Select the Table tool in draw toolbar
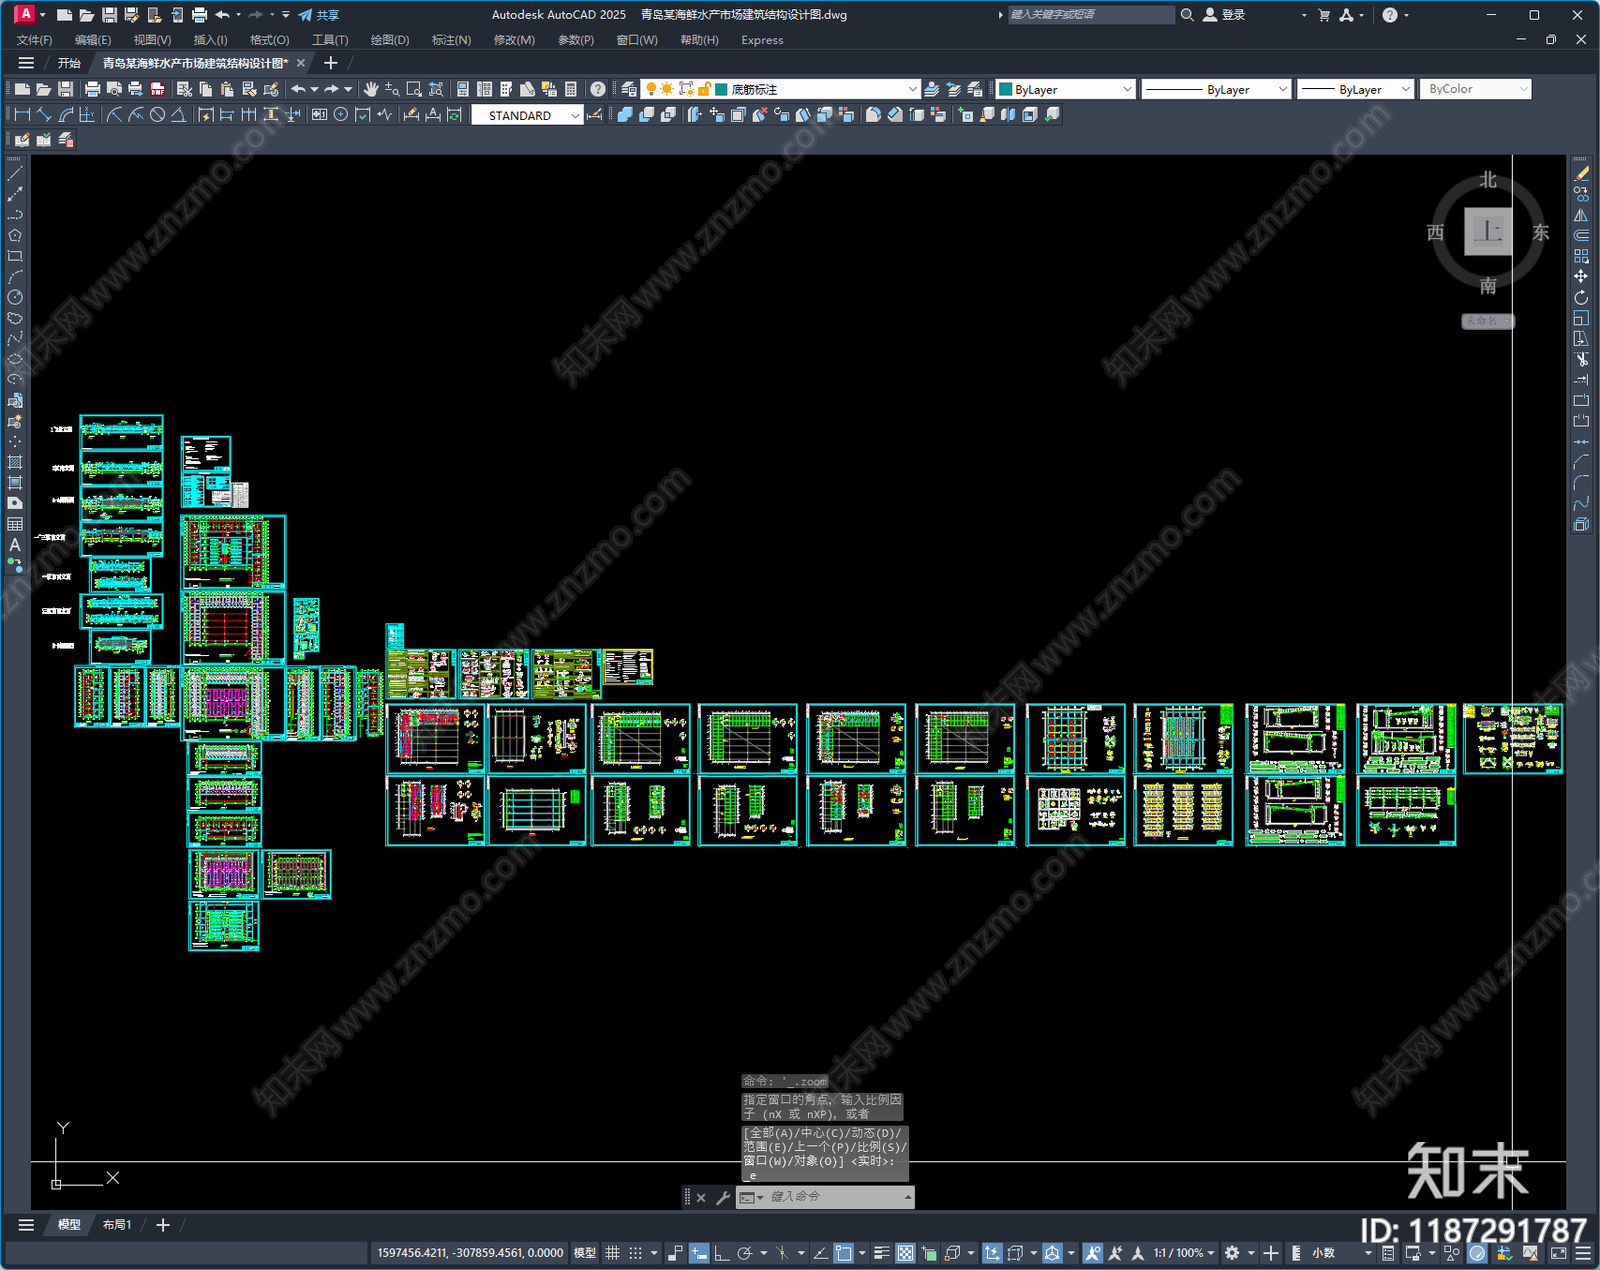The image size is (1600, 1270). click(15, 524)
